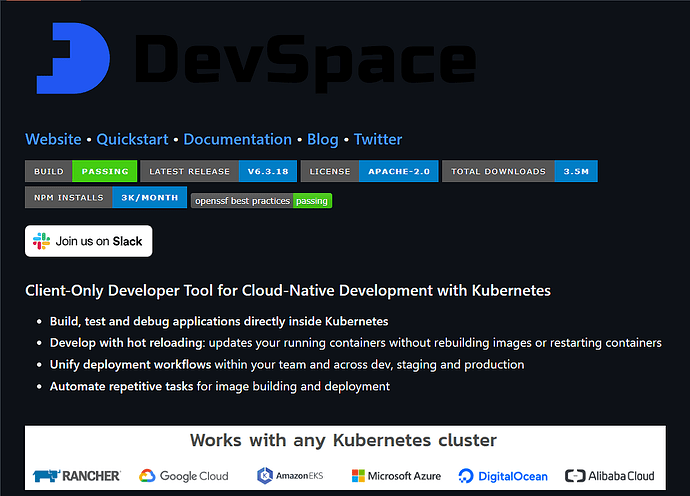
Task: Click the Total Downloads 3.5M badge
Action: click(x=520, y=171)
